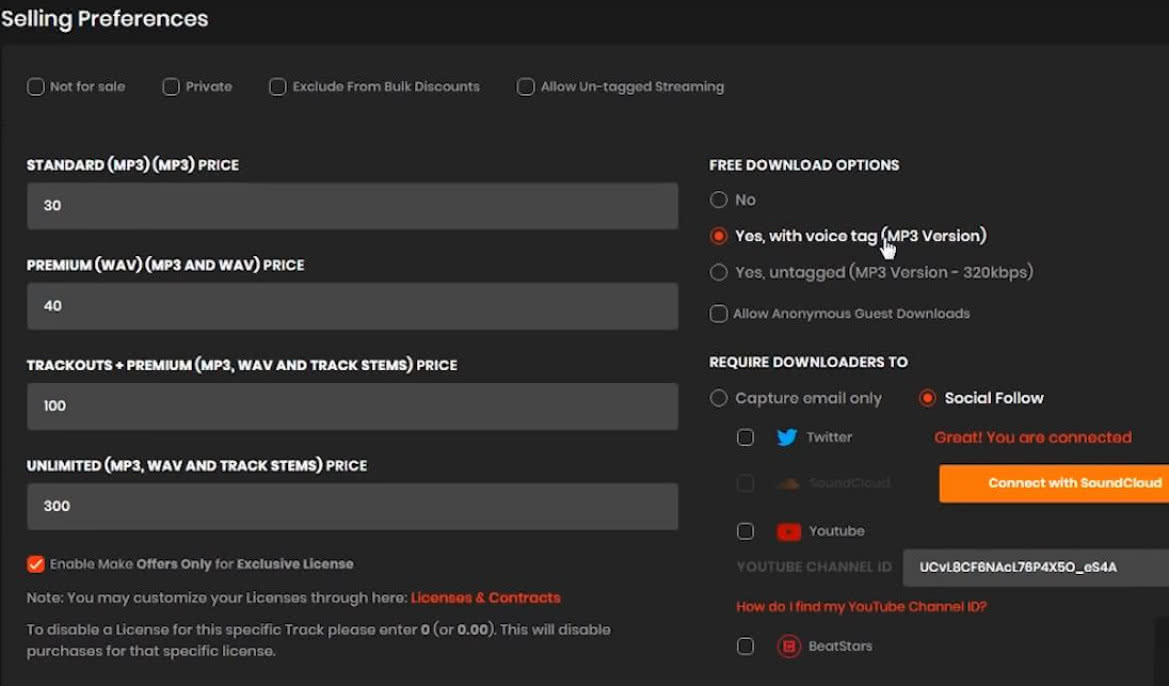The width and height of the screenshot is (1169, 686).
Task: Click the YouTube logo icon
Action: click(789, 531)
